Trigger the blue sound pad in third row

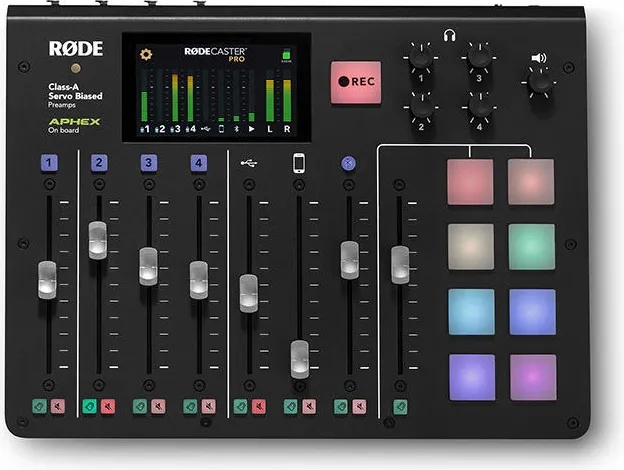(x=532, y=312)
